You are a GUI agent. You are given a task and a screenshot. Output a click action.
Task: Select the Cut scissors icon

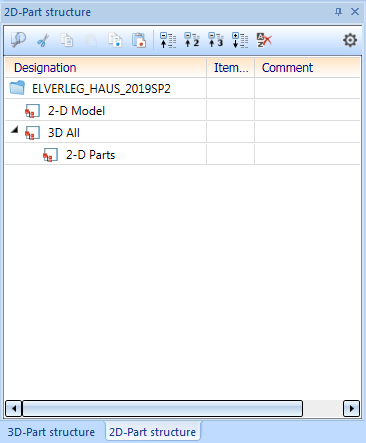point(43,40)
